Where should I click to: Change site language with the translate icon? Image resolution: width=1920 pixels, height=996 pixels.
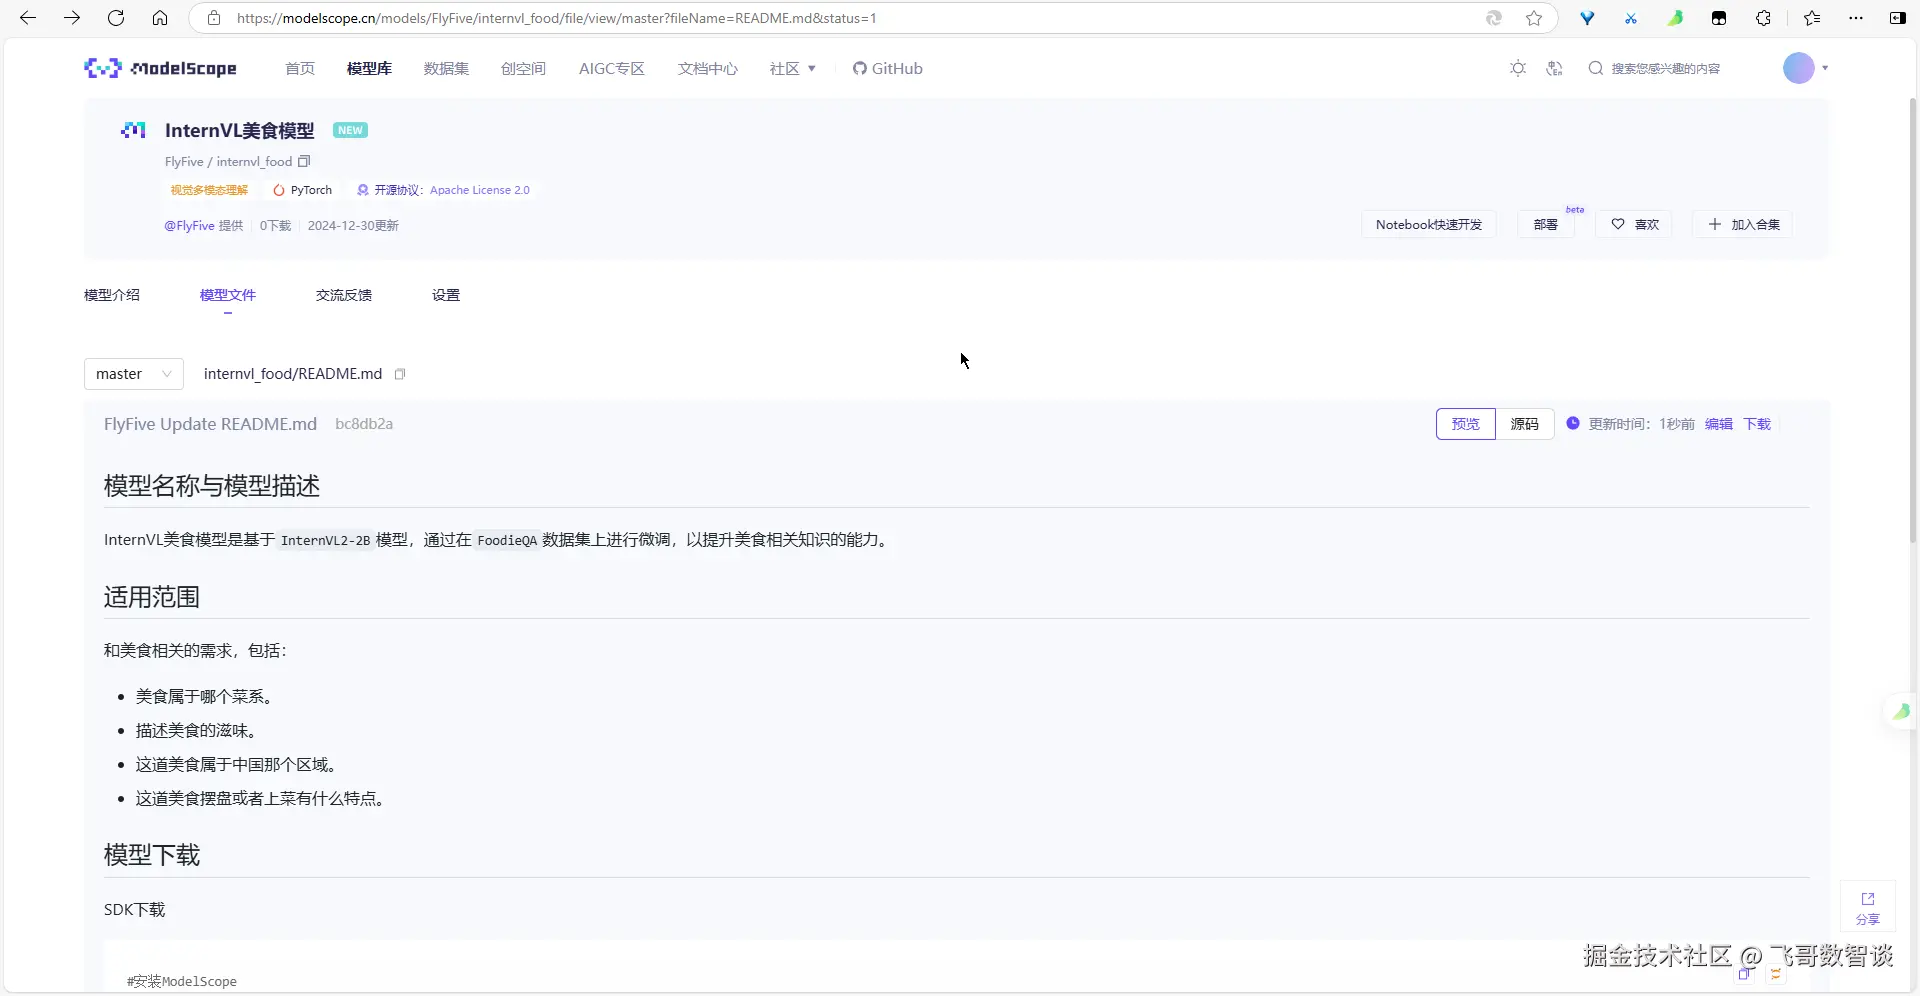(1554, 68)
